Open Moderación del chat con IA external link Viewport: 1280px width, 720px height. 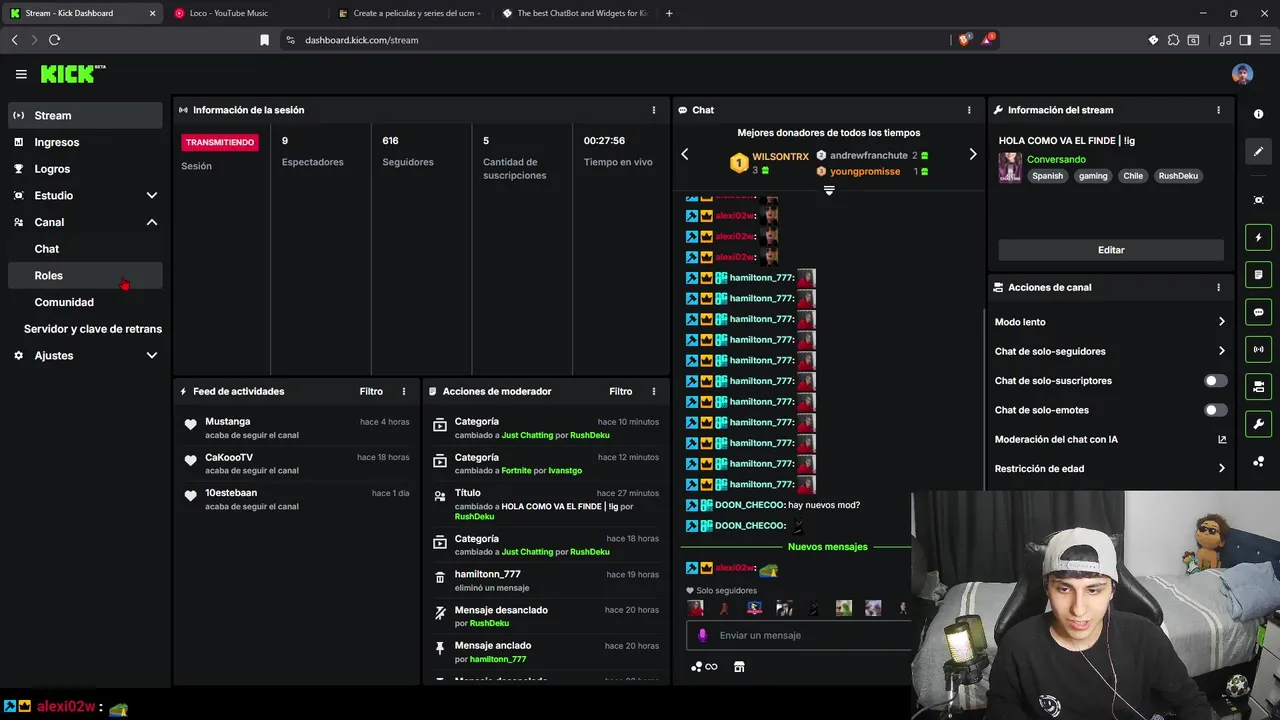tap(1222, 439)
